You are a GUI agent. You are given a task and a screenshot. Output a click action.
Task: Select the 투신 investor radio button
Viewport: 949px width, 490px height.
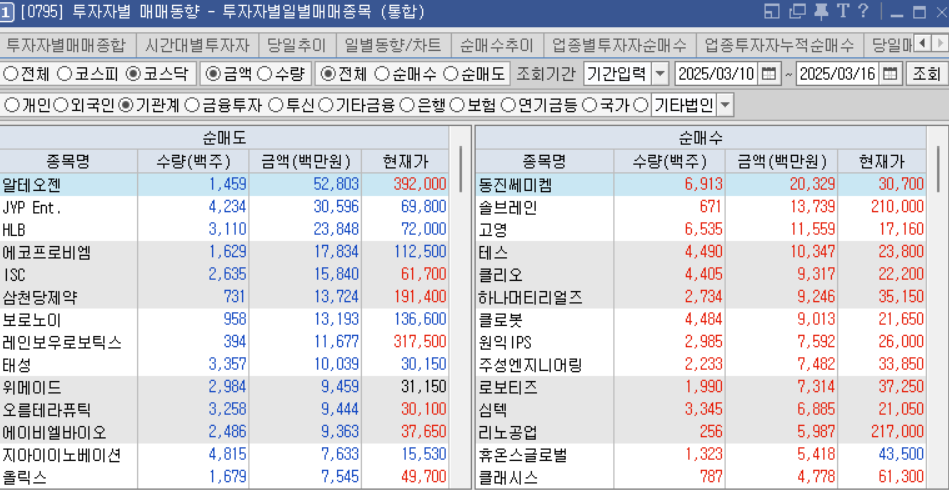coord(275,106)
